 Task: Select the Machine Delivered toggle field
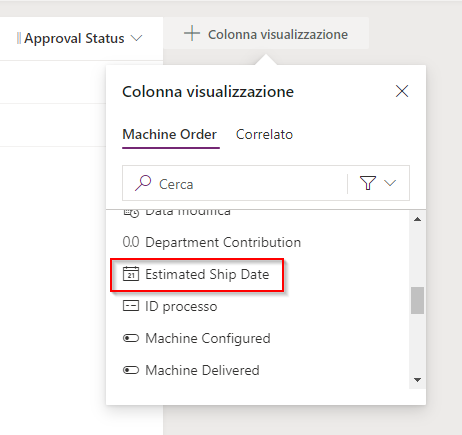[x=191, y=370]
